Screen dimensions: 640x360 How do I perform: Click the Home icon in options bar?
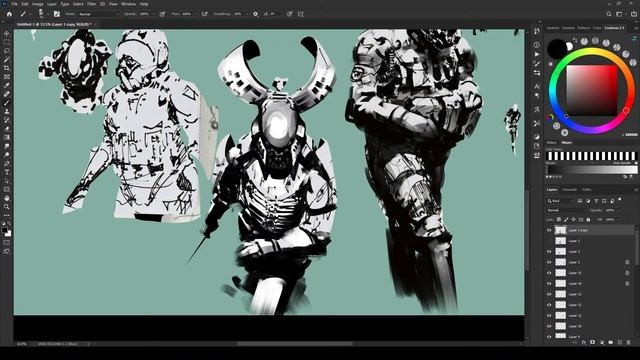(x=9, y=14)
